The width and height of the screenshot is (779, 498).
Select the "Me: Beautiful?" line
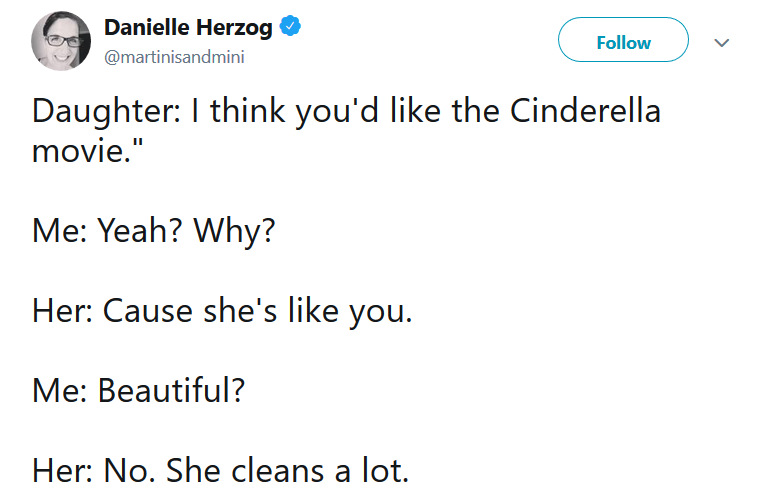click(x=139, y=390)
